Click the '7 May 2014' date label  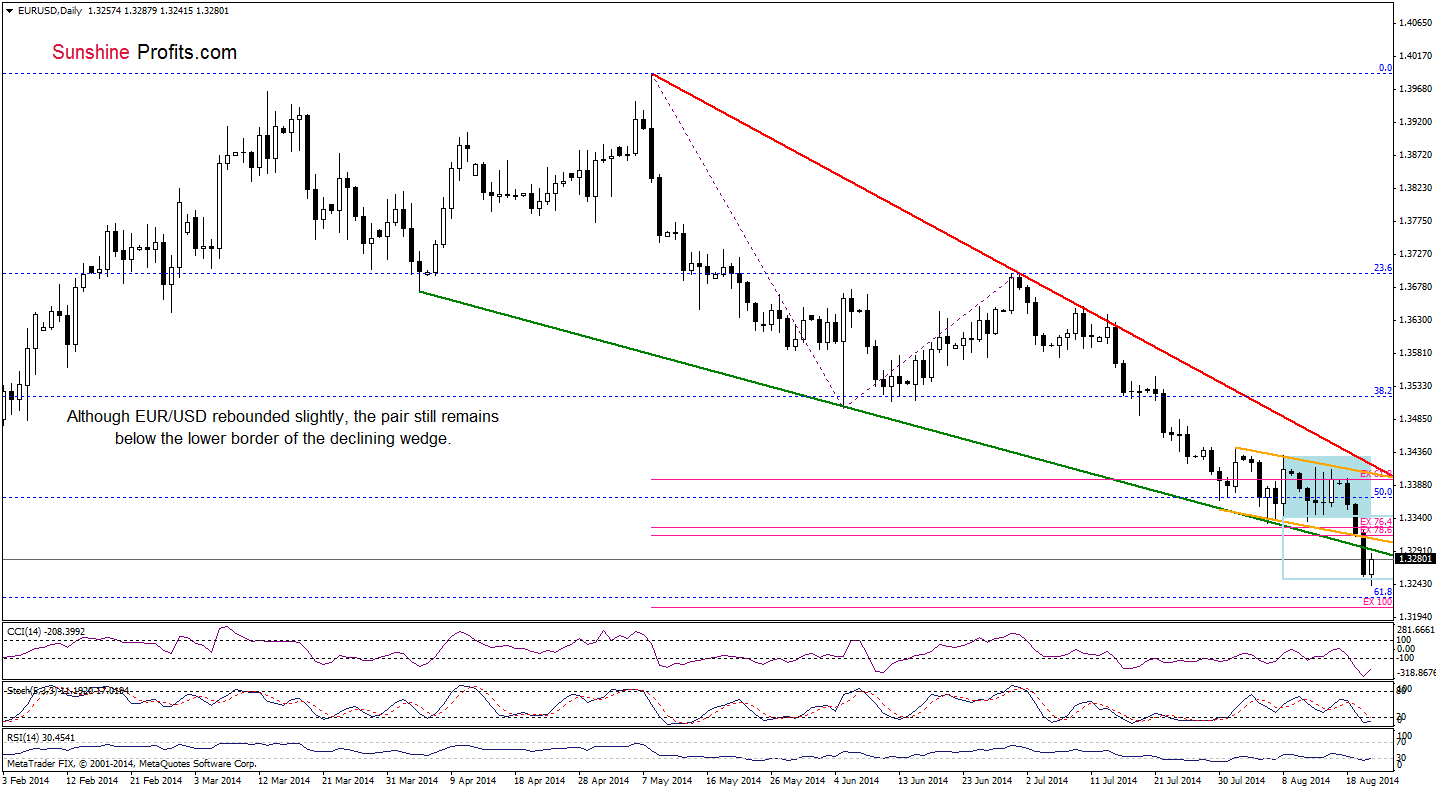click(668, 779)
